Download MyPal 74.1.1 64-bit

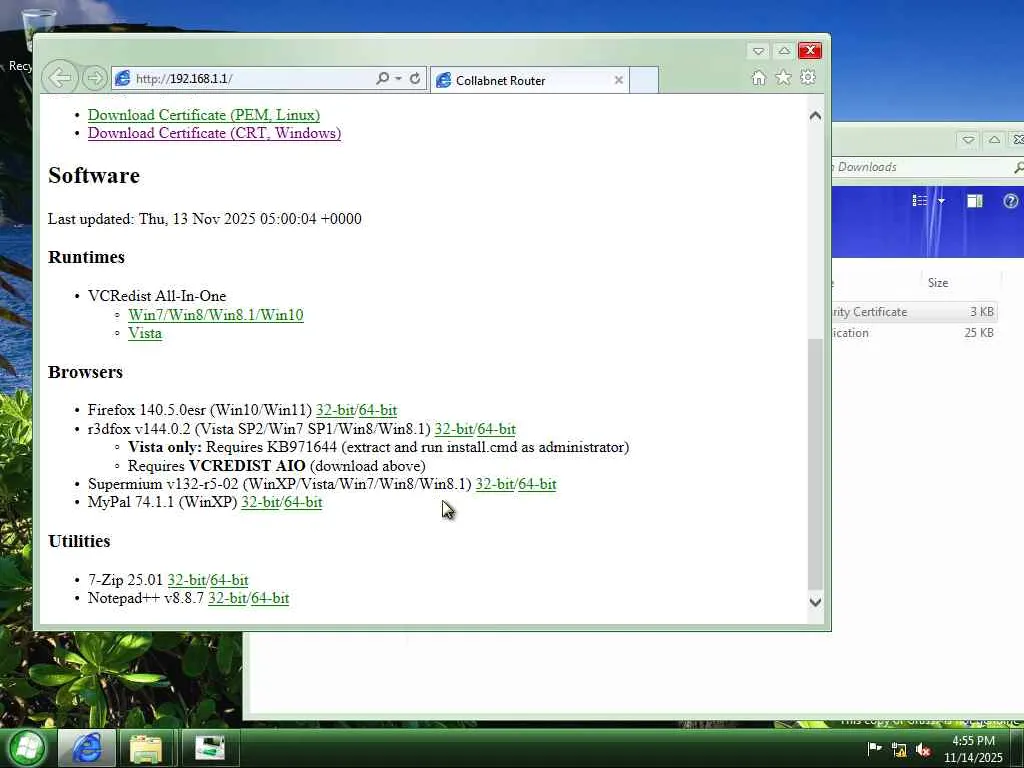point(302,502)
